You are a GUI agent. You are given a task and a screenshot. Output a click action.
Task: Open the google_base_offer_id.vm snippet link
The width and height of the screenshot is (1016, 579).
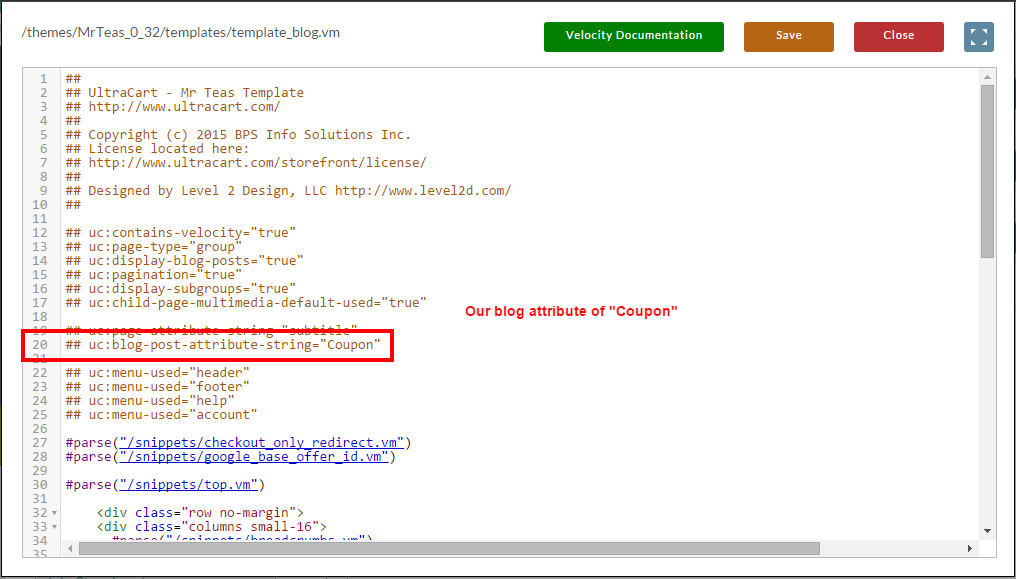click(254, 457)
